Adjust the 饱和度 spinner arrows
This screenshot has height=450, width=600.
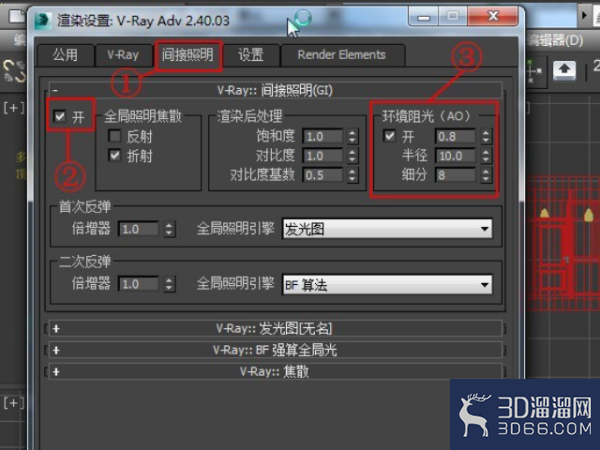[352, 137]
